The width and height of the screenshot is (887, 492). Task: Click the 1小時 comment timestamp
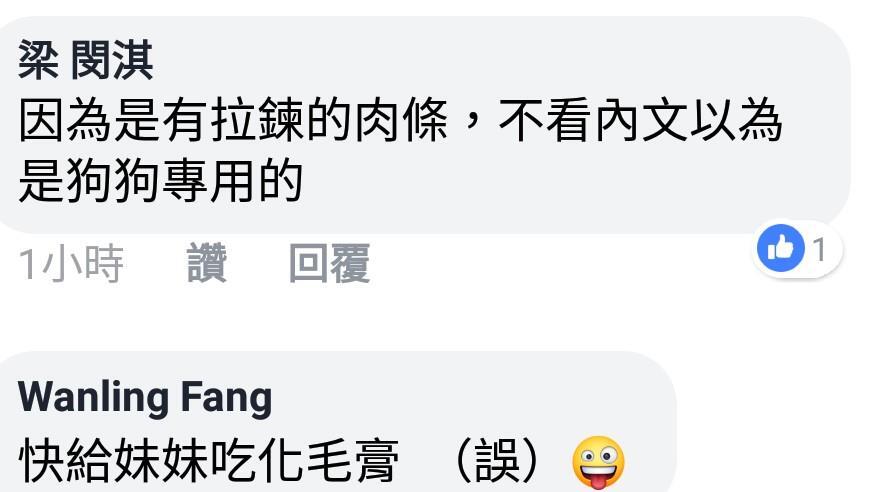click(x=71, y=263)
